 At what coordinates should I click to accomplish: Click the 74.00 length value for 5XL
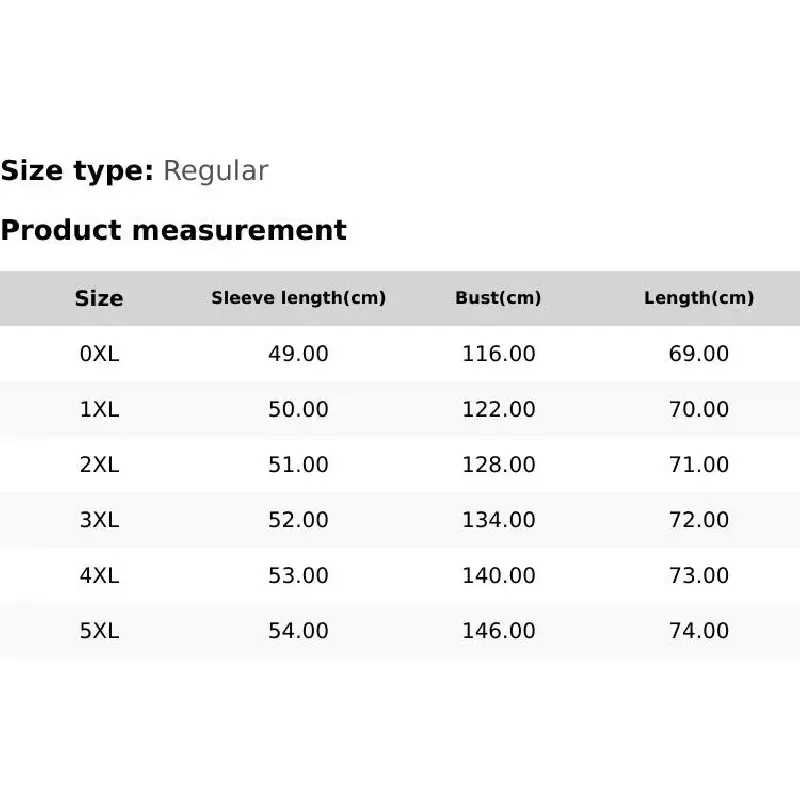(x=698, y=631)
